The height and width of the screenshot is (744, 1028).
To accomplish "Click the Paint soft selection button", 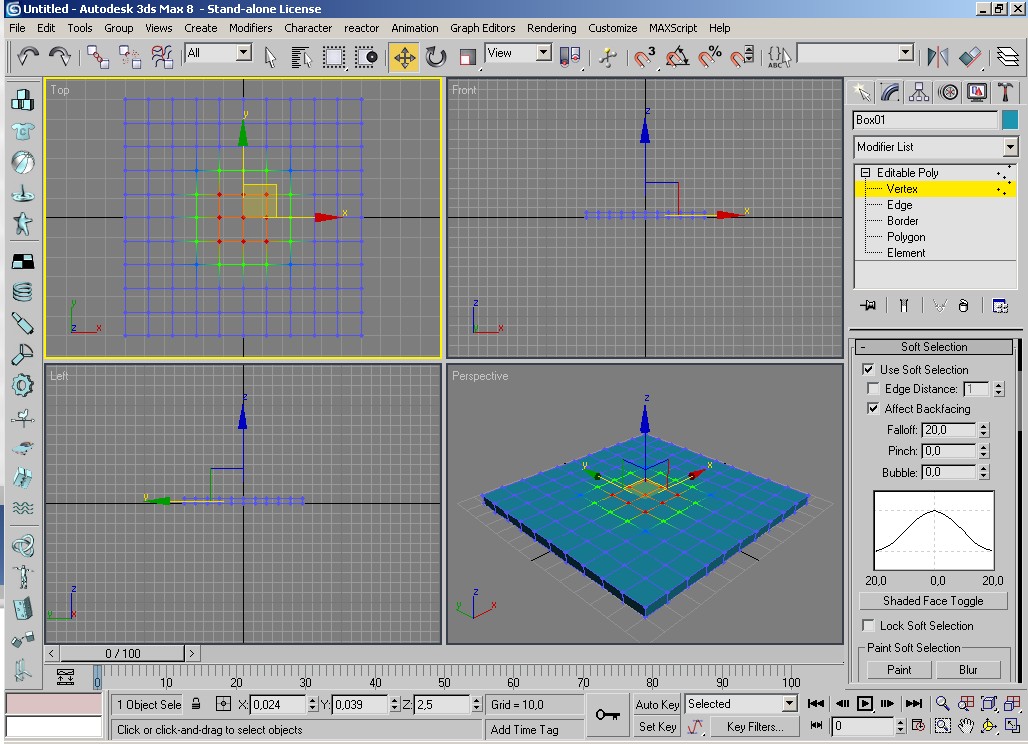I will (899, 669).
